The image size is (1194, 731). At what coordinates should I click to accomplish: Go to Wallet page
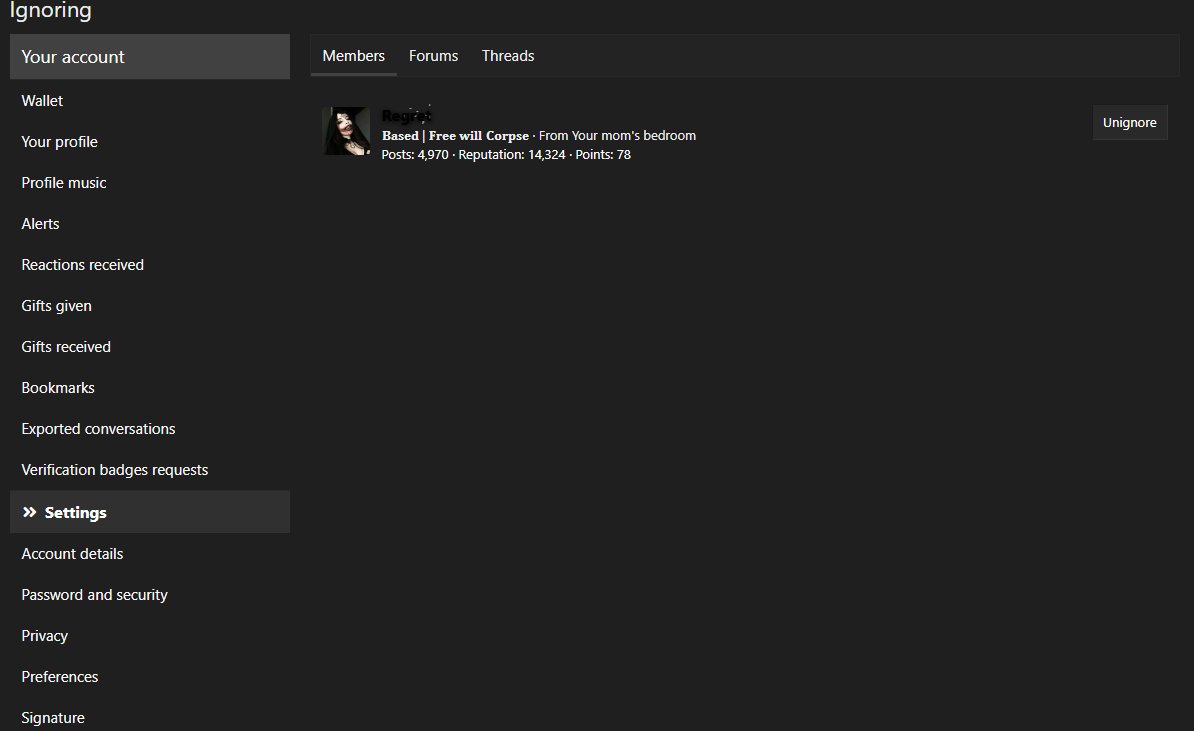click(x=150, y=101)
